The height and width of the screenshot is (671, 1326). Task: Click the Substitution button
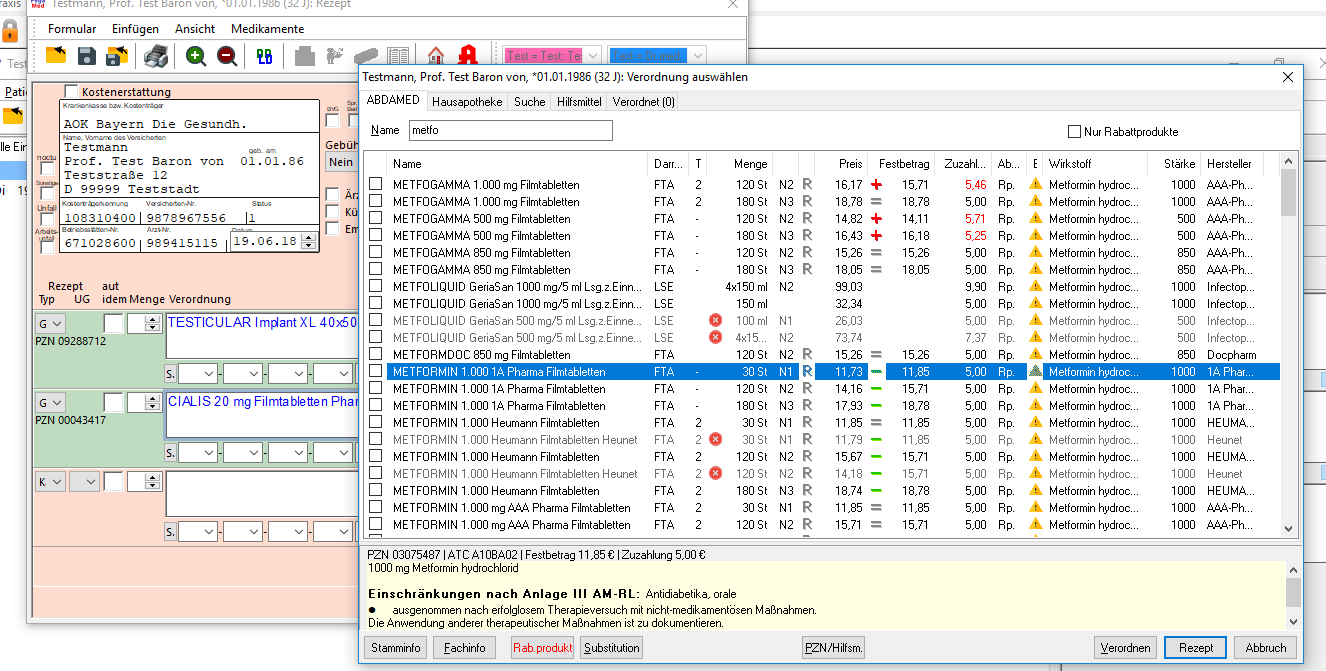[611, 647]
